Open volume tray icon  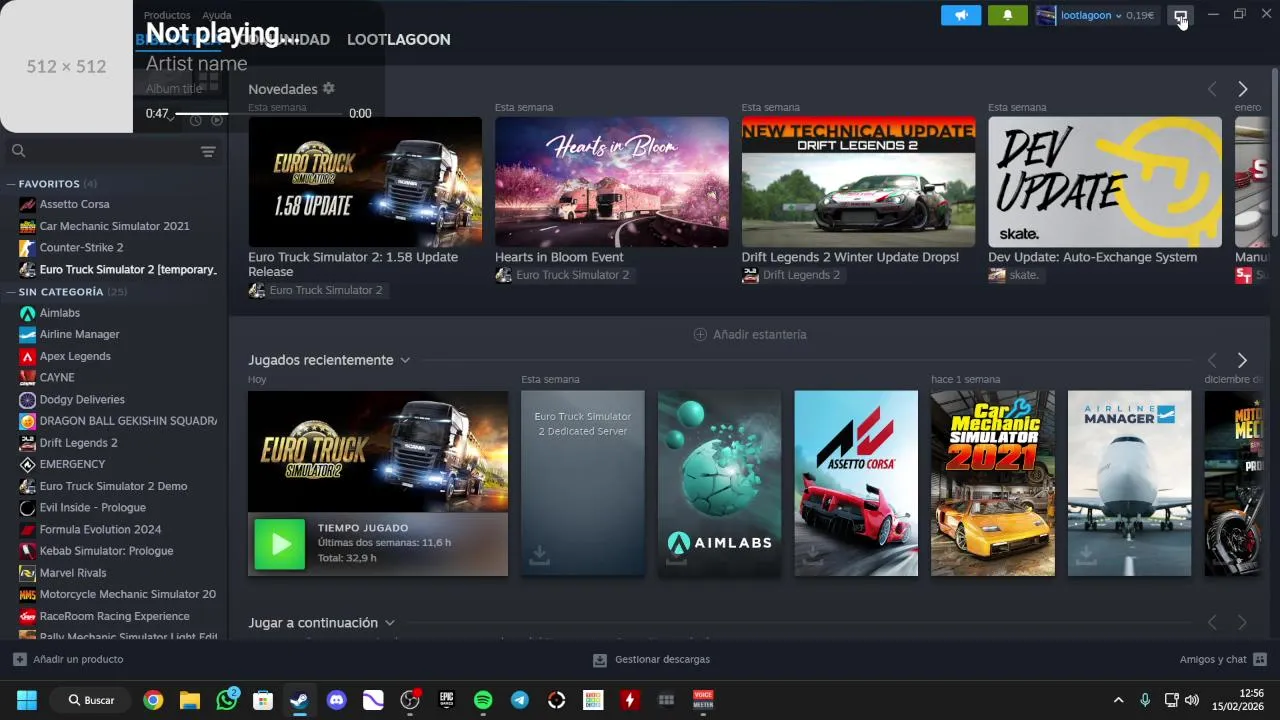click(x=1191, y=700)
